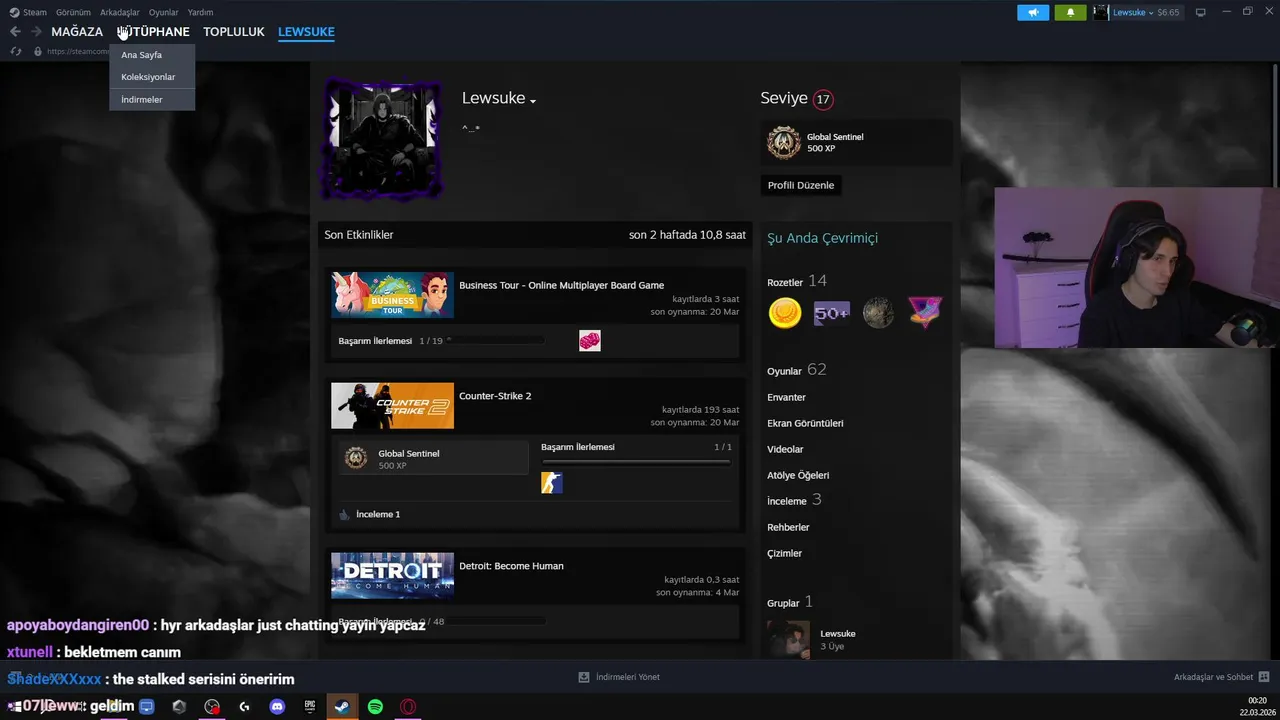Click the Global Sentinel badge icon beside level
The width and height of the screenshot is (1280, 720).
coord(784,143)
